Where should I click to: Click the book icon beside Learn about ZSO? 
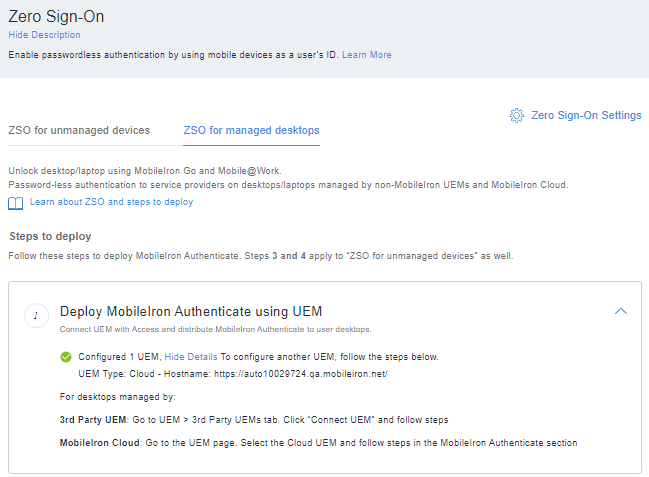tap(15, 203)
